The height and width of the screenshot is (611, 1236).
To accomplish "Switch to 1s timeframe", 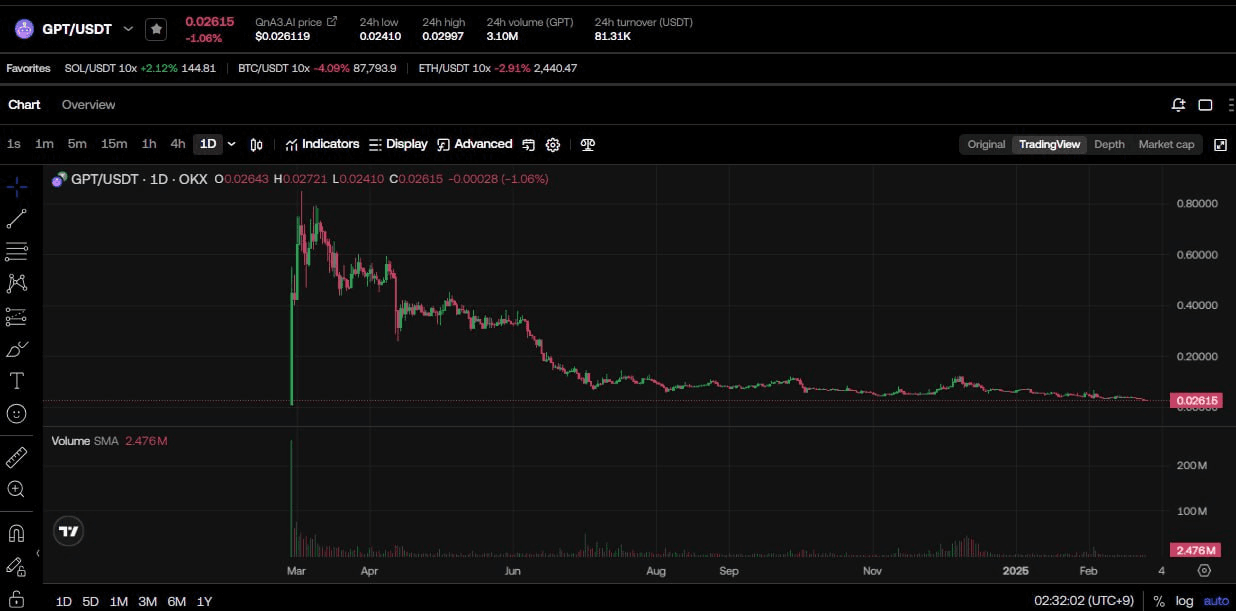I will click(14, 144).
